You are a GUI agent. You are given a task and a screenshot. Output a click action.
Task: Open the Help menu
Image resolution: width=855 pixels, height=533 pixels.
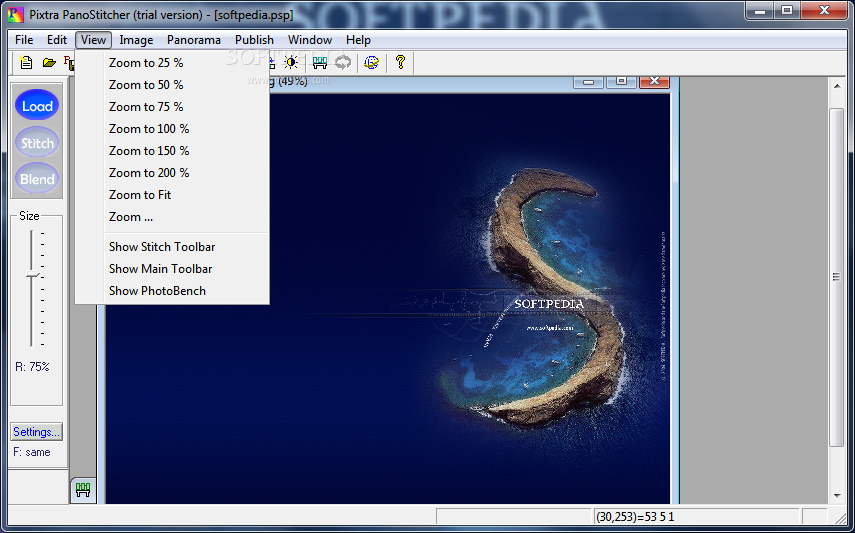(358, 40)
